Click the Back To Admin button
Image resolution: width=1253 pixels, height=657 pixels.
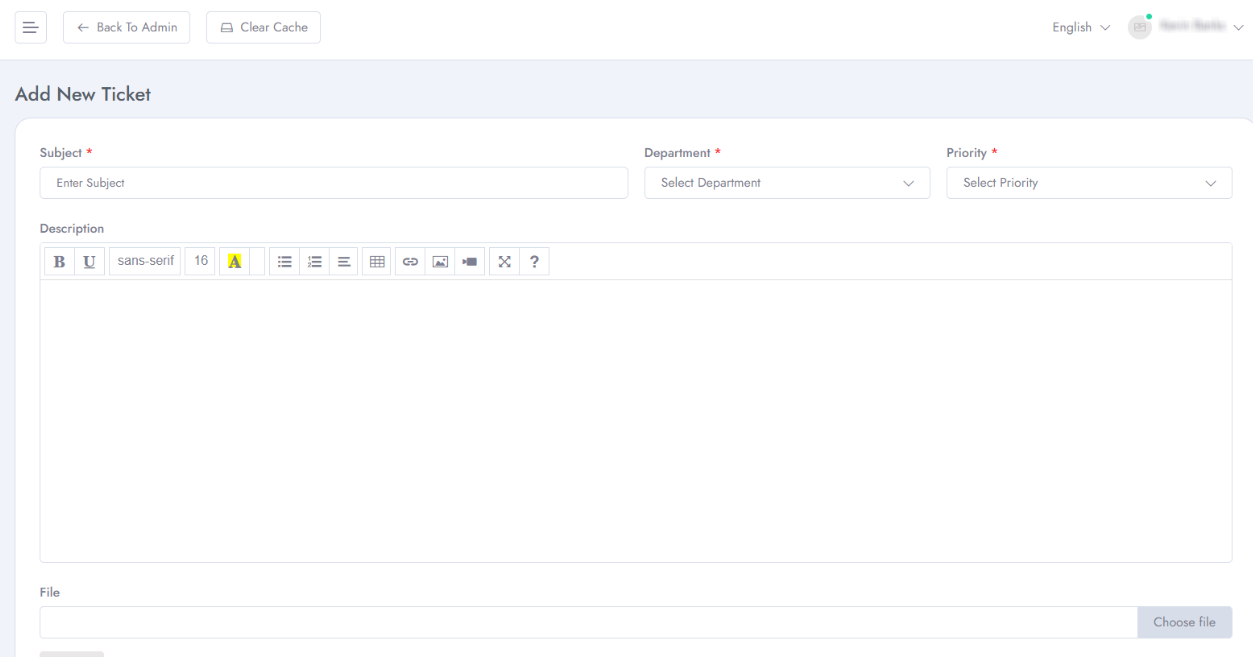tap(126, 27)
